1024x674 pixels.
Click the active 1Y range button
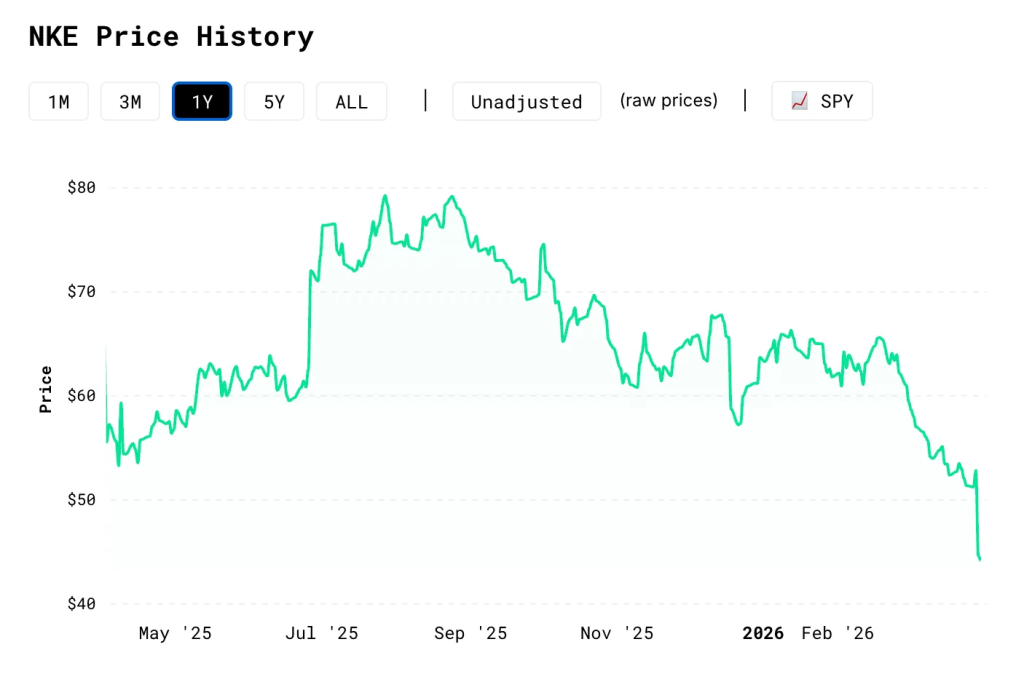[202, 102]
